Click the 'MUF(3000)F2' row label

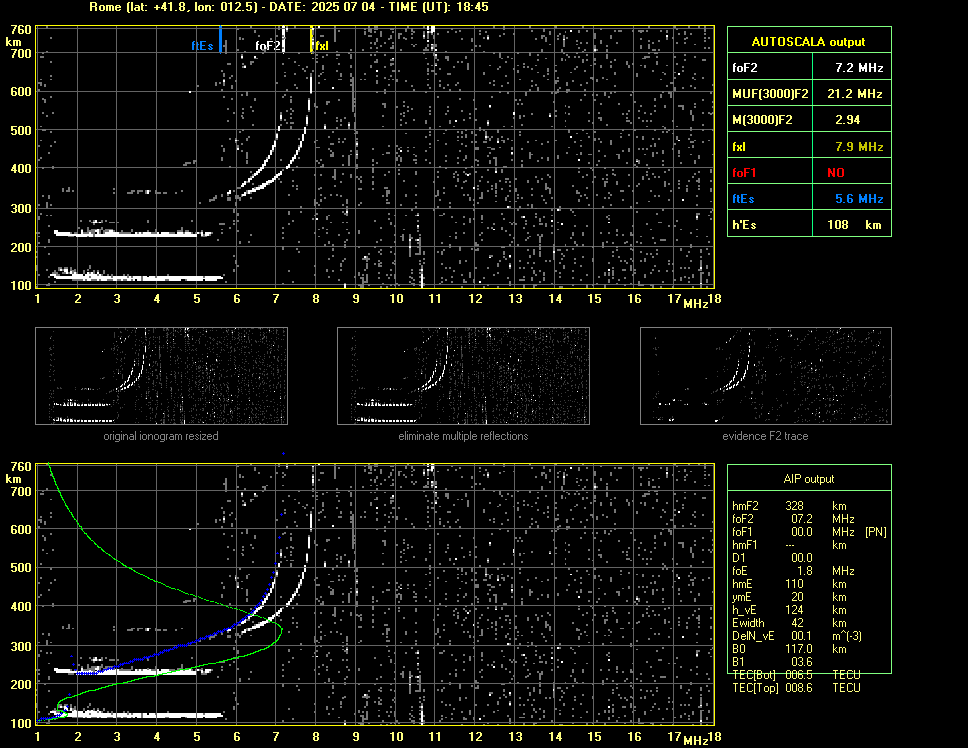pos(770,94)
